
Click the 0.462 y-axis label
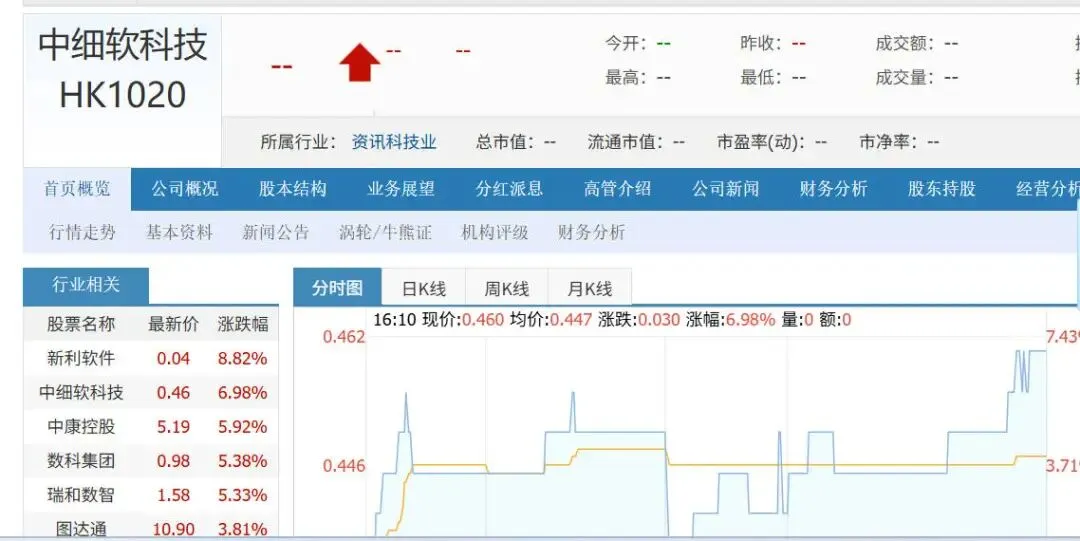[x=344, y=337]
